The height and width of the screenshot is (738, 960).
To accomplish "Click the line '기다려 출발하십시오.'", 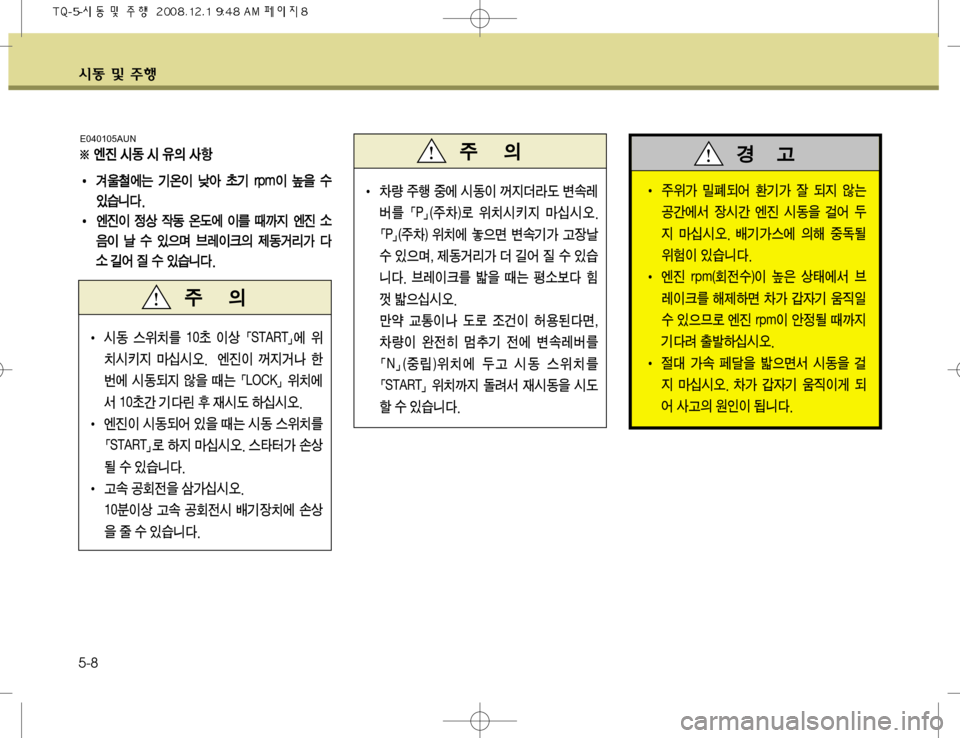I will pyautogui.click(x=718, y=341).
